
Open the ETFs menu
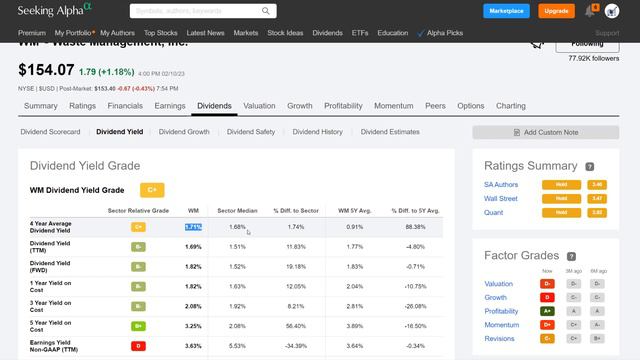pyautogui.click(x=360, y=33)
